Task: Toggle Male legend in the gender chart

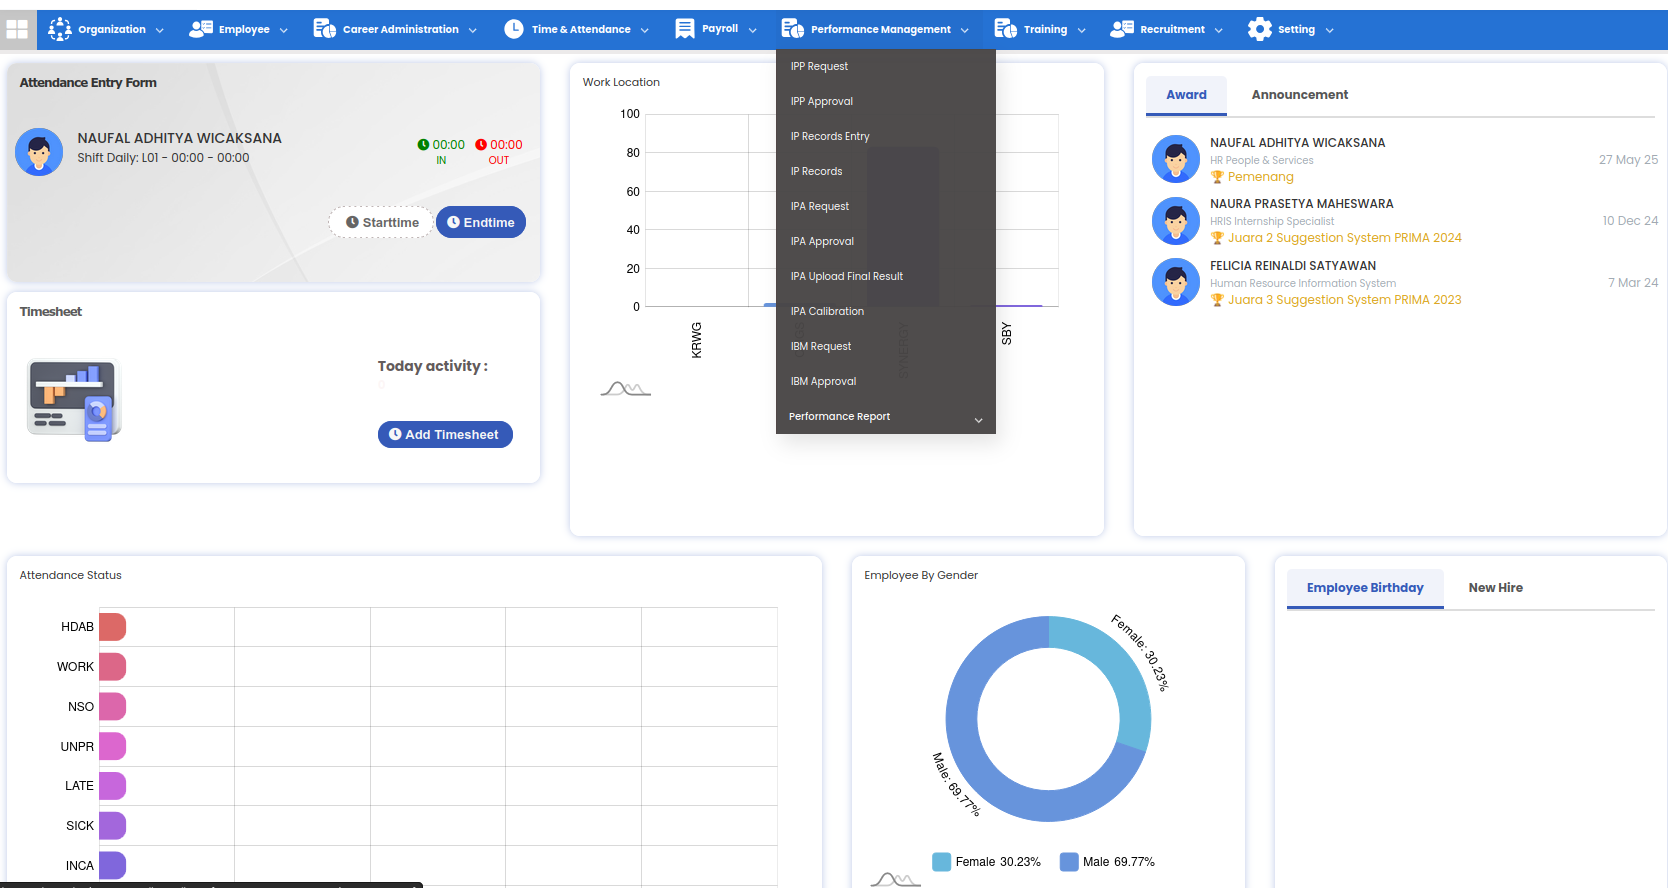Action: click(1107, 862)
